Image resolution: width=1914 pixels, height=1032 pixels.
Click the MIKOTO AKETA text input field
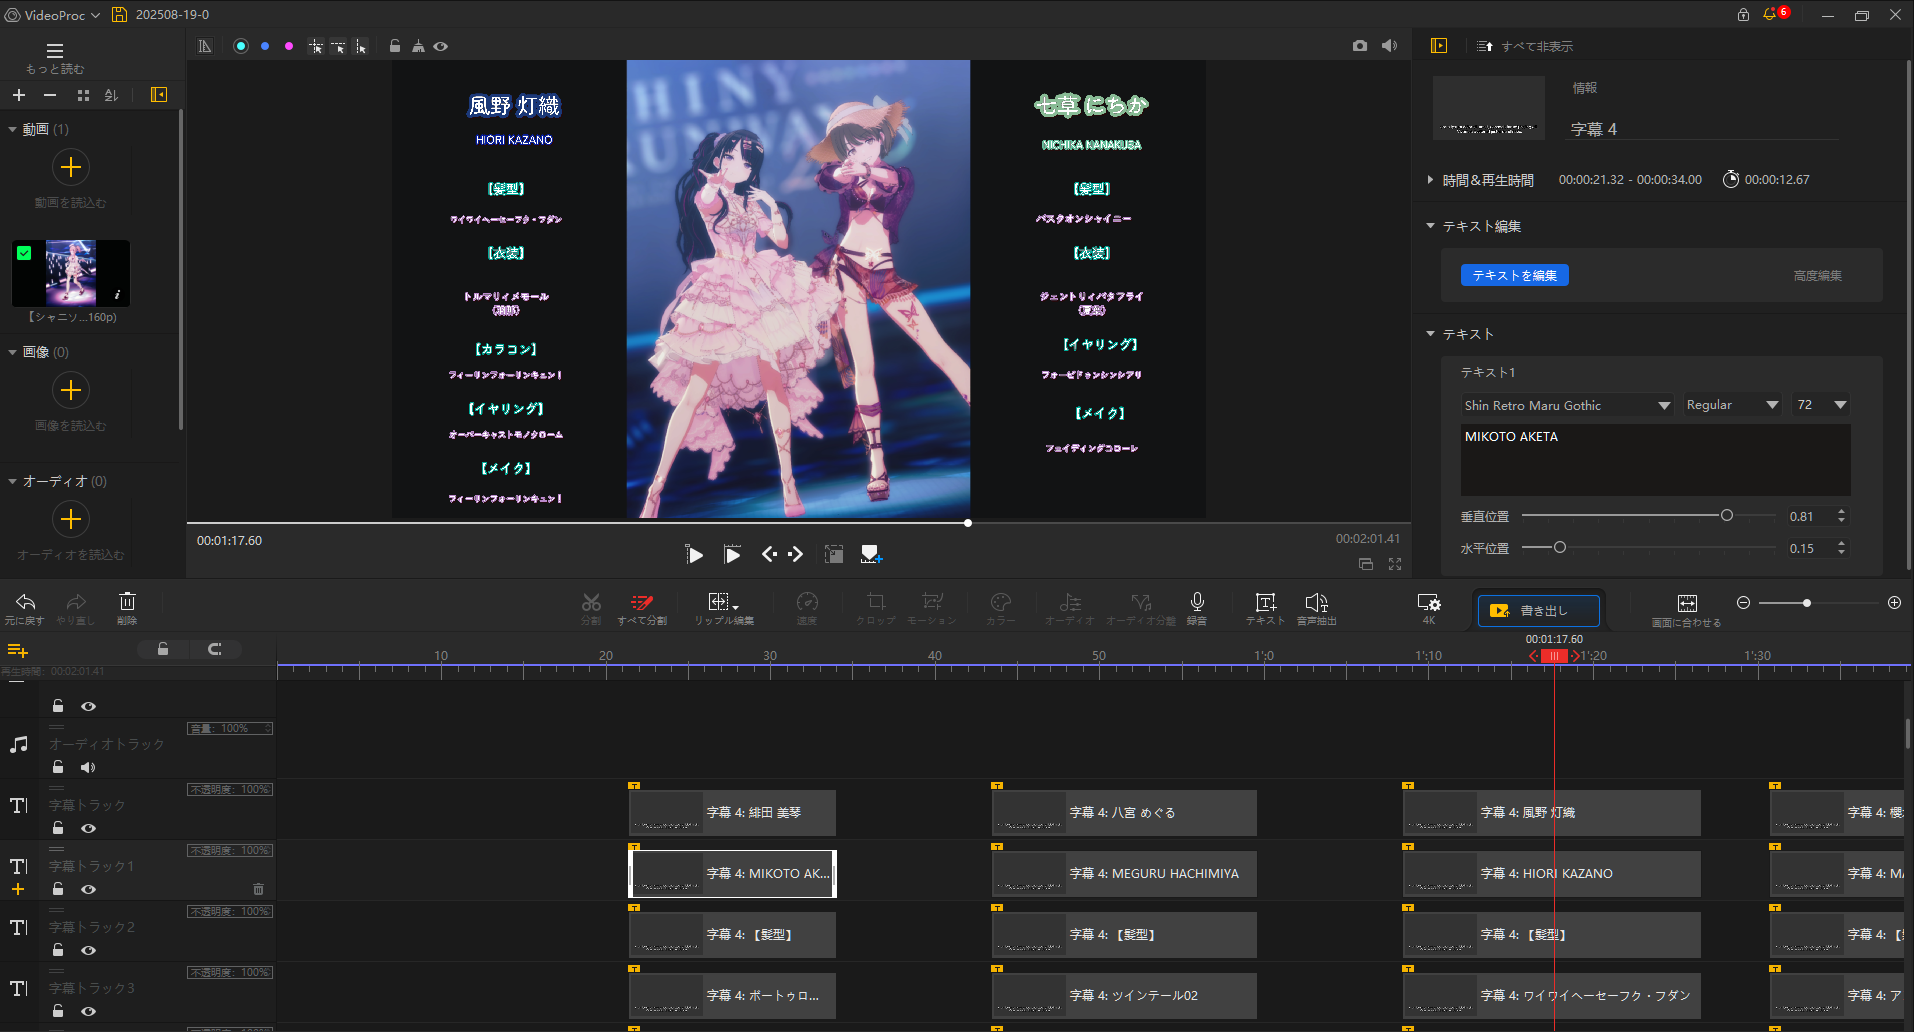pyautogui.click(x=1655, y=460)
